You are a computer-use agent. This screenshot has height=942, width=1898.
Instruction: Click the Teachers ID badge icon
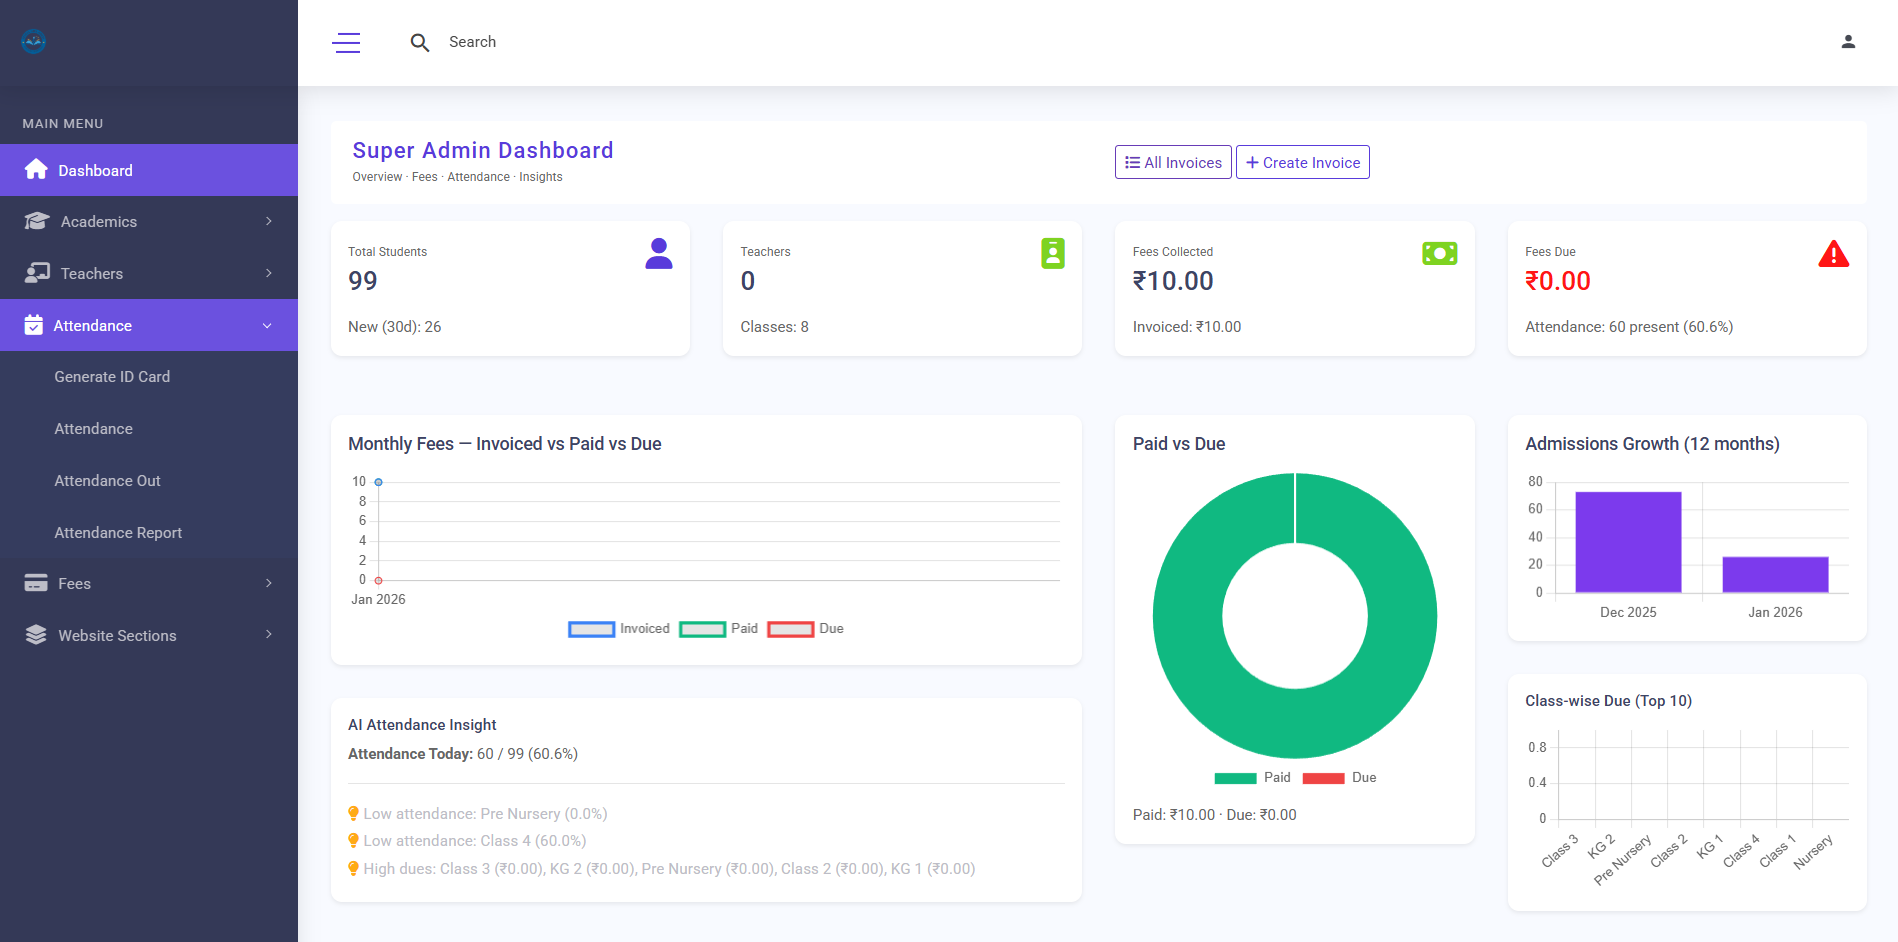click(1052, 254)
